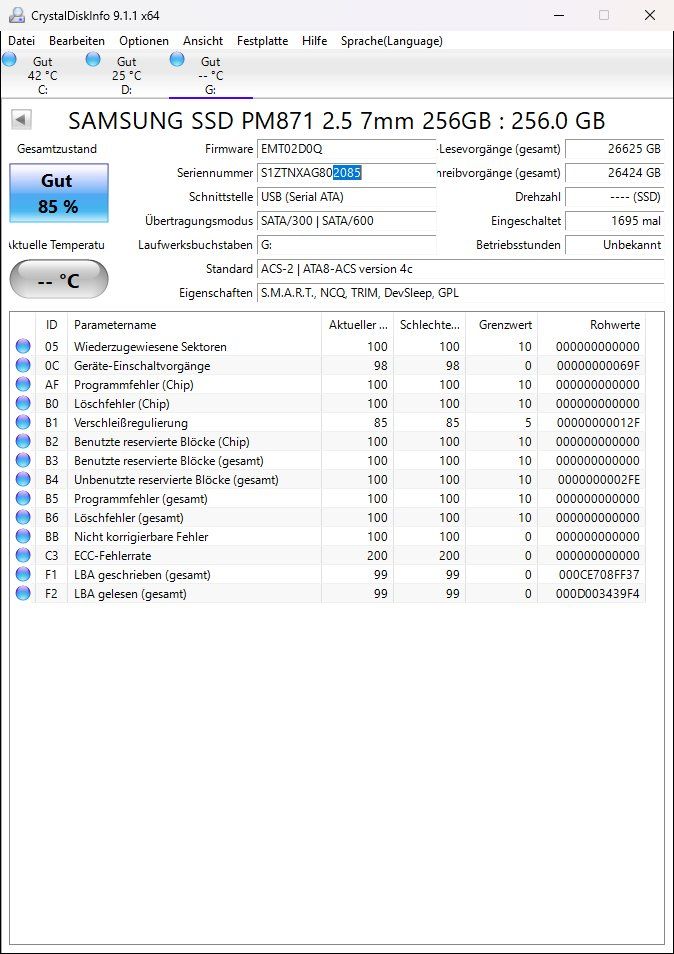This screenshot has height=954, width=674.
Task: Click the Schreibvorgänge value 26424 GB
Action: tap(614, 173)
